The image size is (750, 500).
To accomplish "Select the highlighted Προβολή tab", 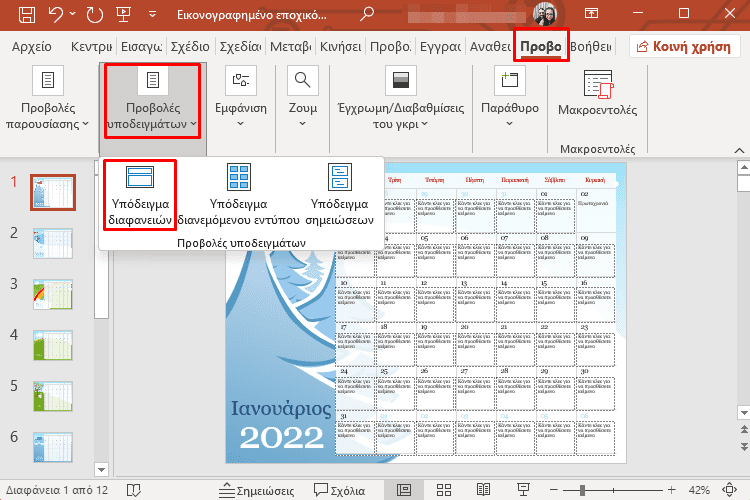I will point(541,46).
